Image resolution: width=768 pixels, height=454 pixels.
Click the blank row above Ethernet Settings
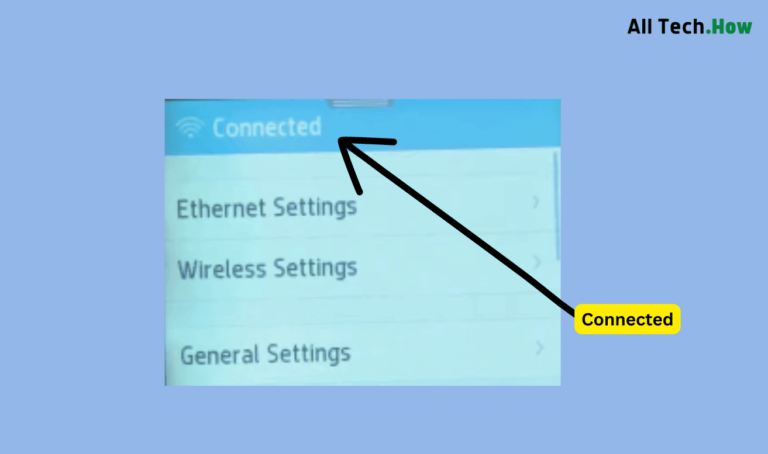(x=360, y=167)
